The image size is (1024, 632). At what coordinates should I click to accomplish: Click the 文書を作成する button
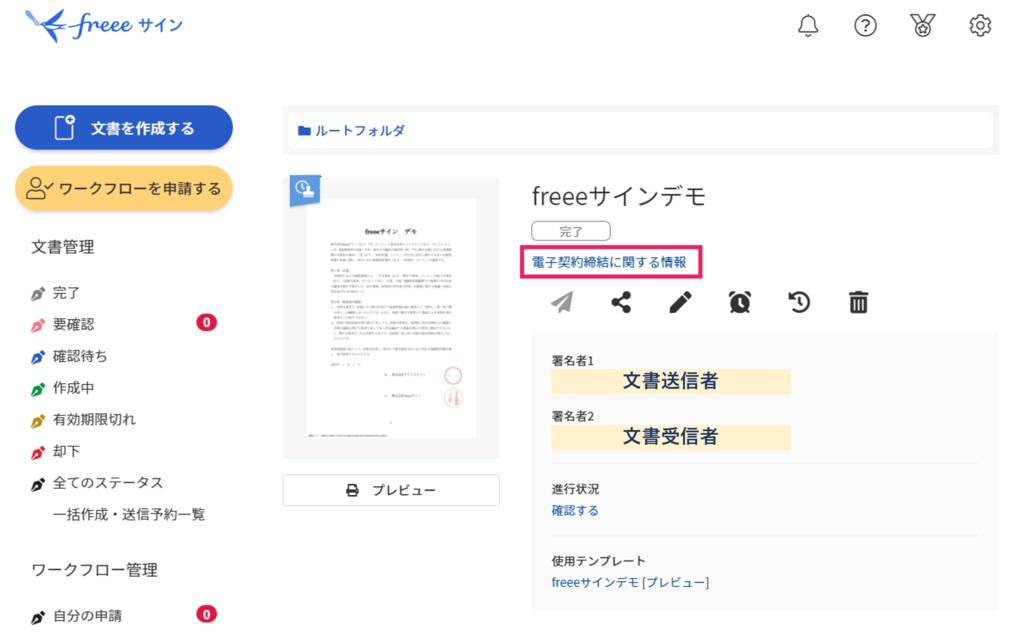click(x=123, y=128)
